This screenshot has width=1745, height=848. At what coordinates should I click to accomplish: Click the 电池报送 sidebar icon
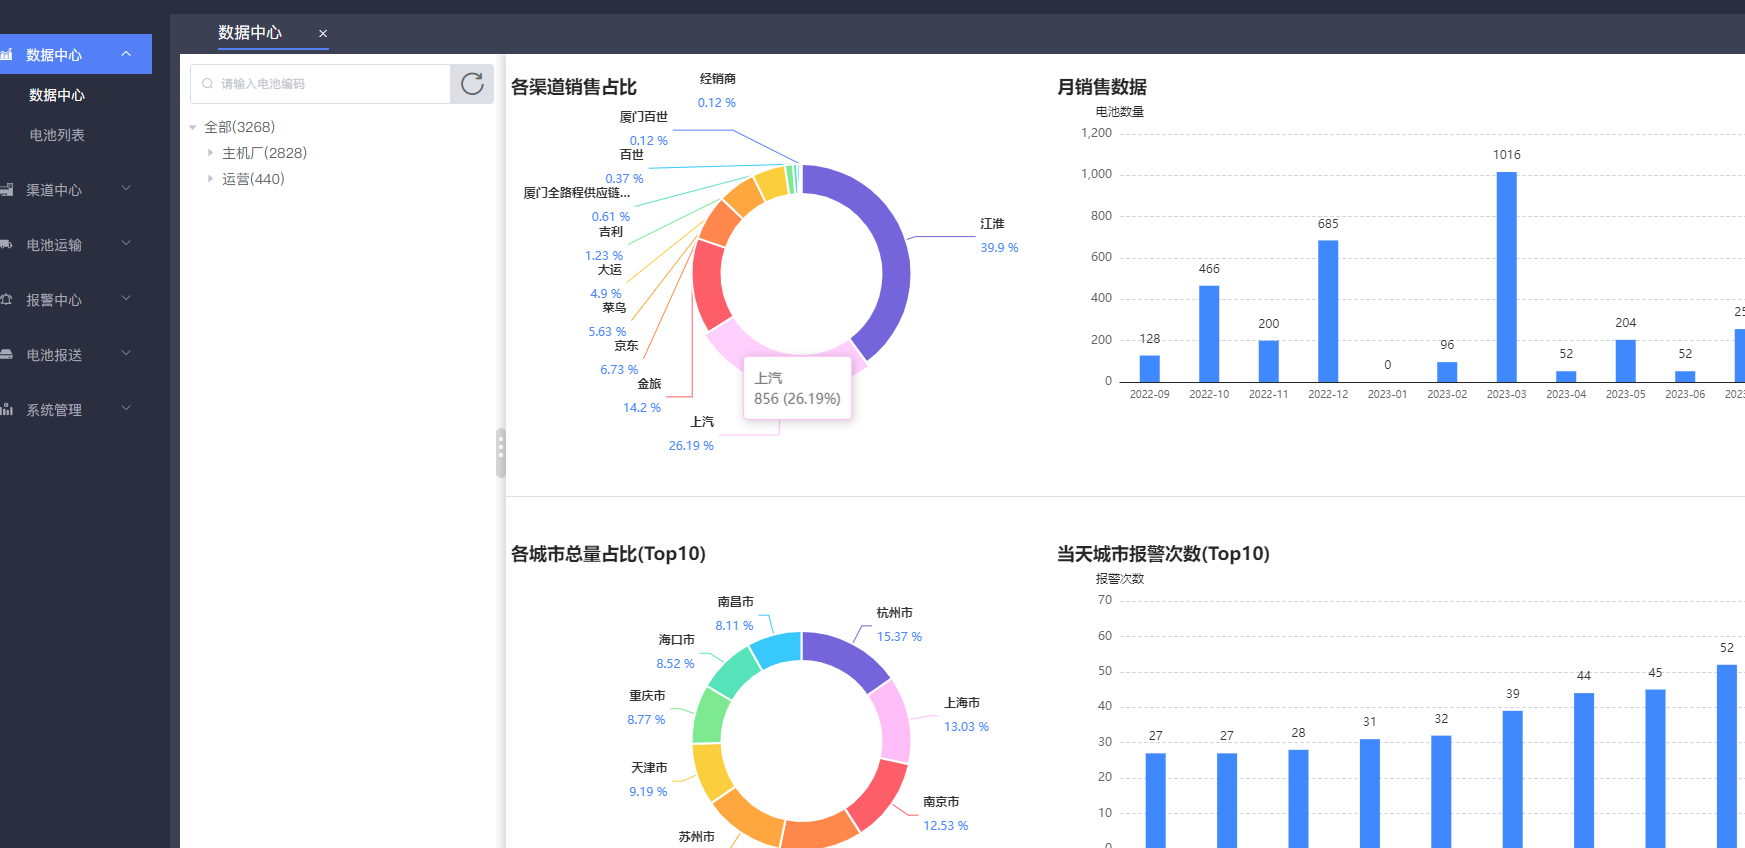[x=6, y=355]
